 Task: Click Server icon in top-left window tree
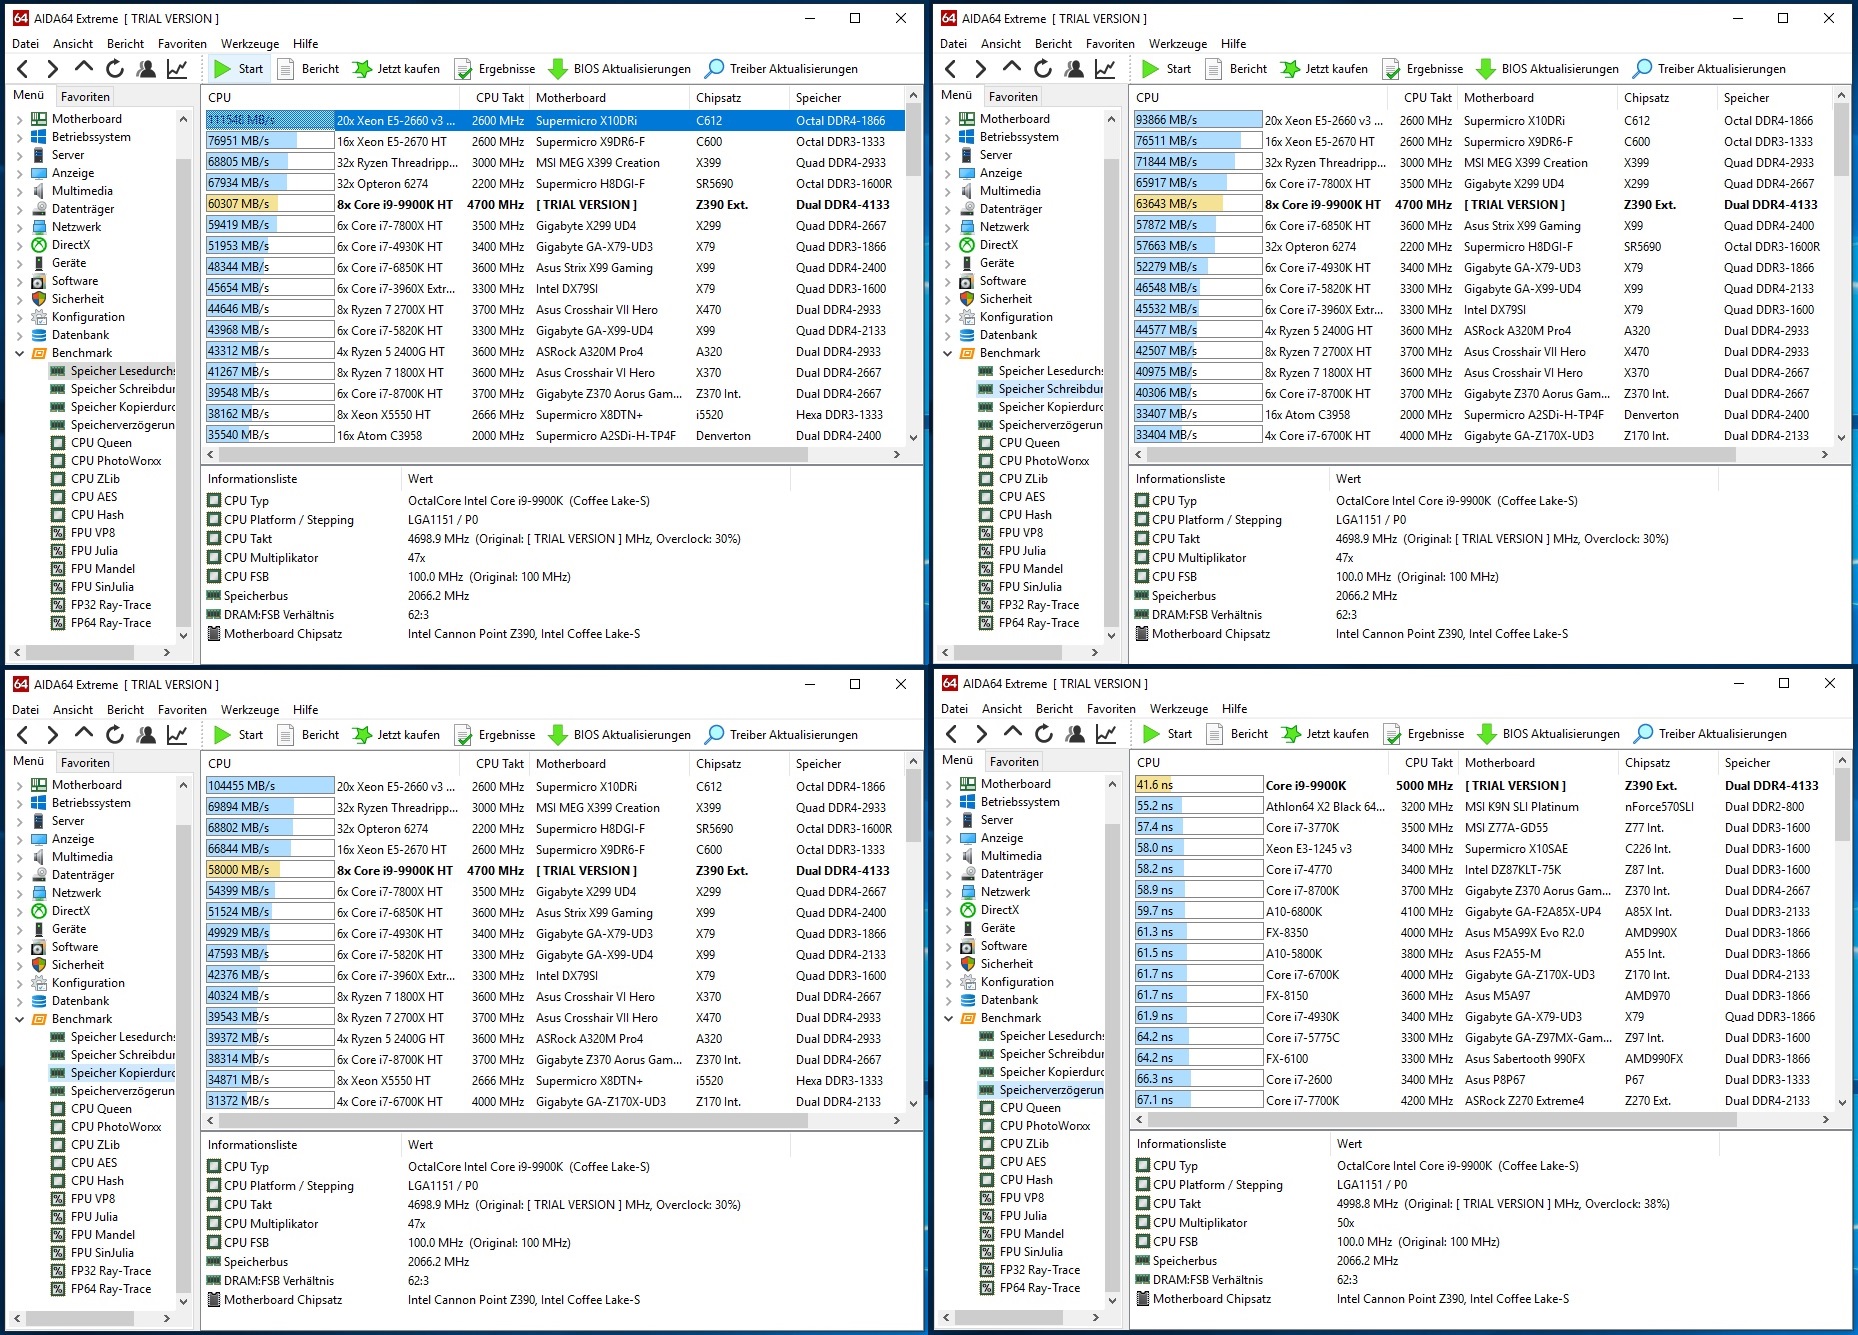(39, 155)
